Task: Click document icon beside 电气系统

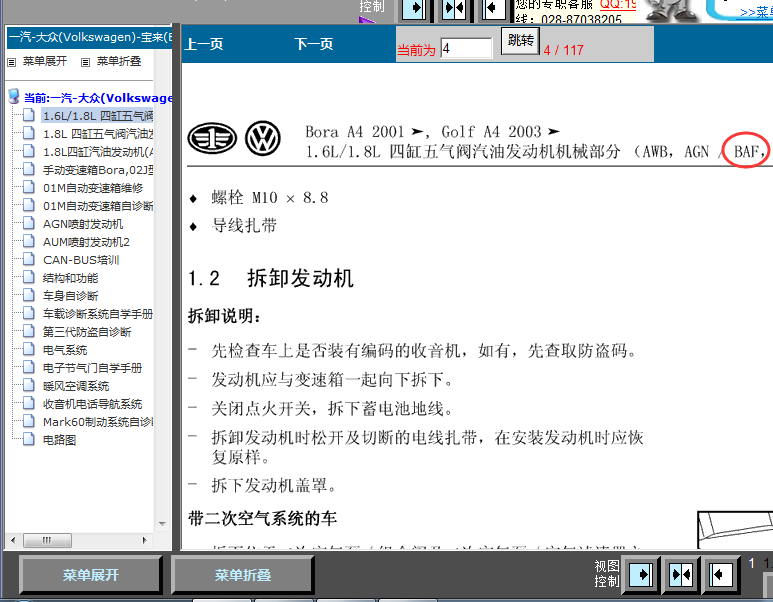Action: pyautogui.click(x=29, y=349)
